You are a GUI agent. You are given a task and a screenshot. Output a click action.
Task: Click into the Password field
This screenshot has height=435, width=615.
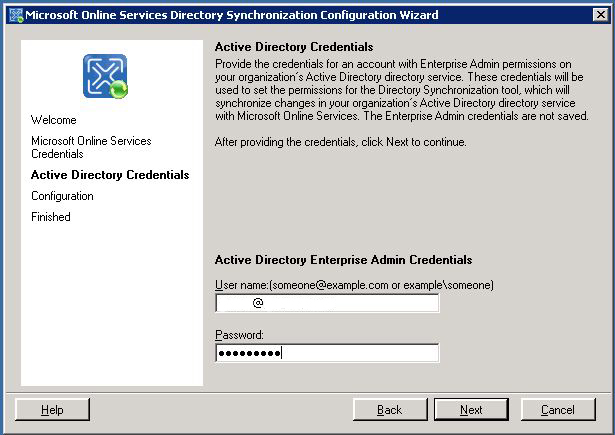[x=327, y=352]
